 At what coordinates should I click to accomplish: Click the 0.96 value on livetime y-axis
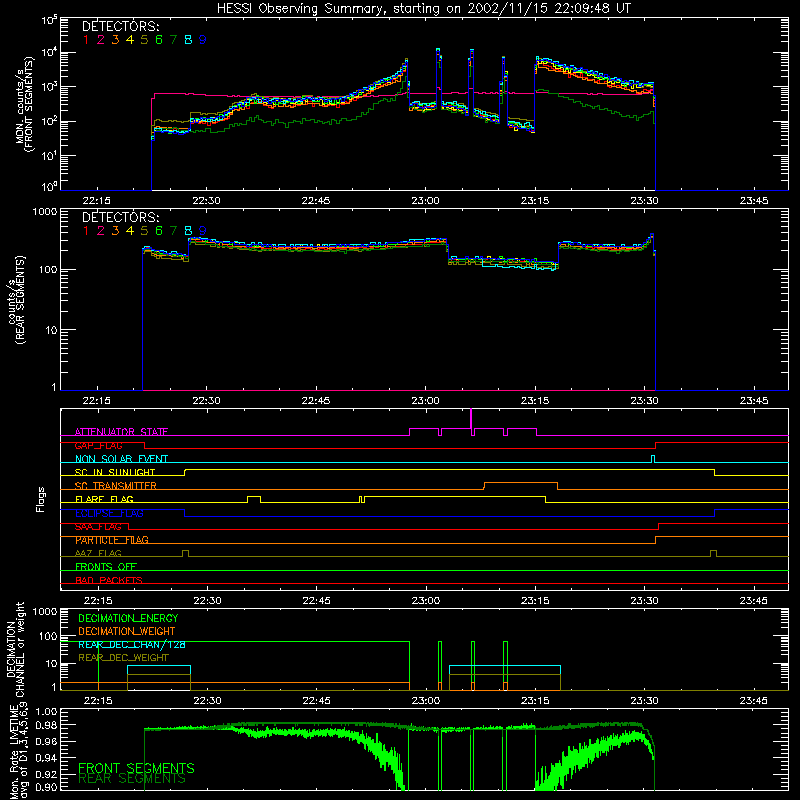45,741
